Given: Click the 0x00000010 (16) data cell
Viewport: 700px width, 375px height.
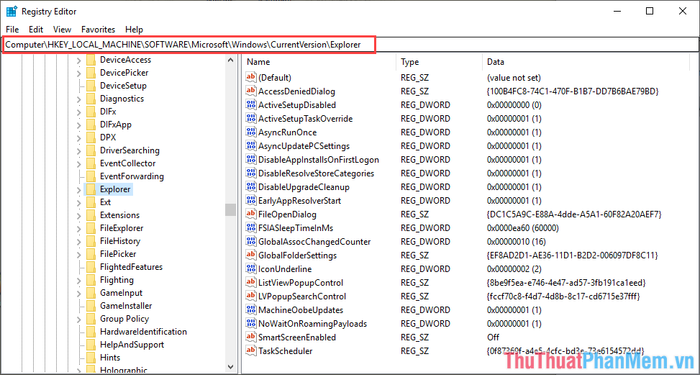Looking at the screenshot, I should (516, 242).
